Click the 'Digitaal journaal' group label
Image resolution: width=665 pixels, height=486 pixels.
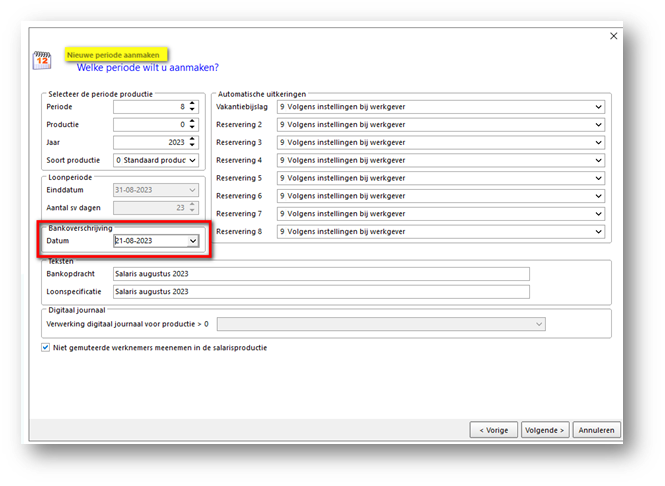pos(77,310)
